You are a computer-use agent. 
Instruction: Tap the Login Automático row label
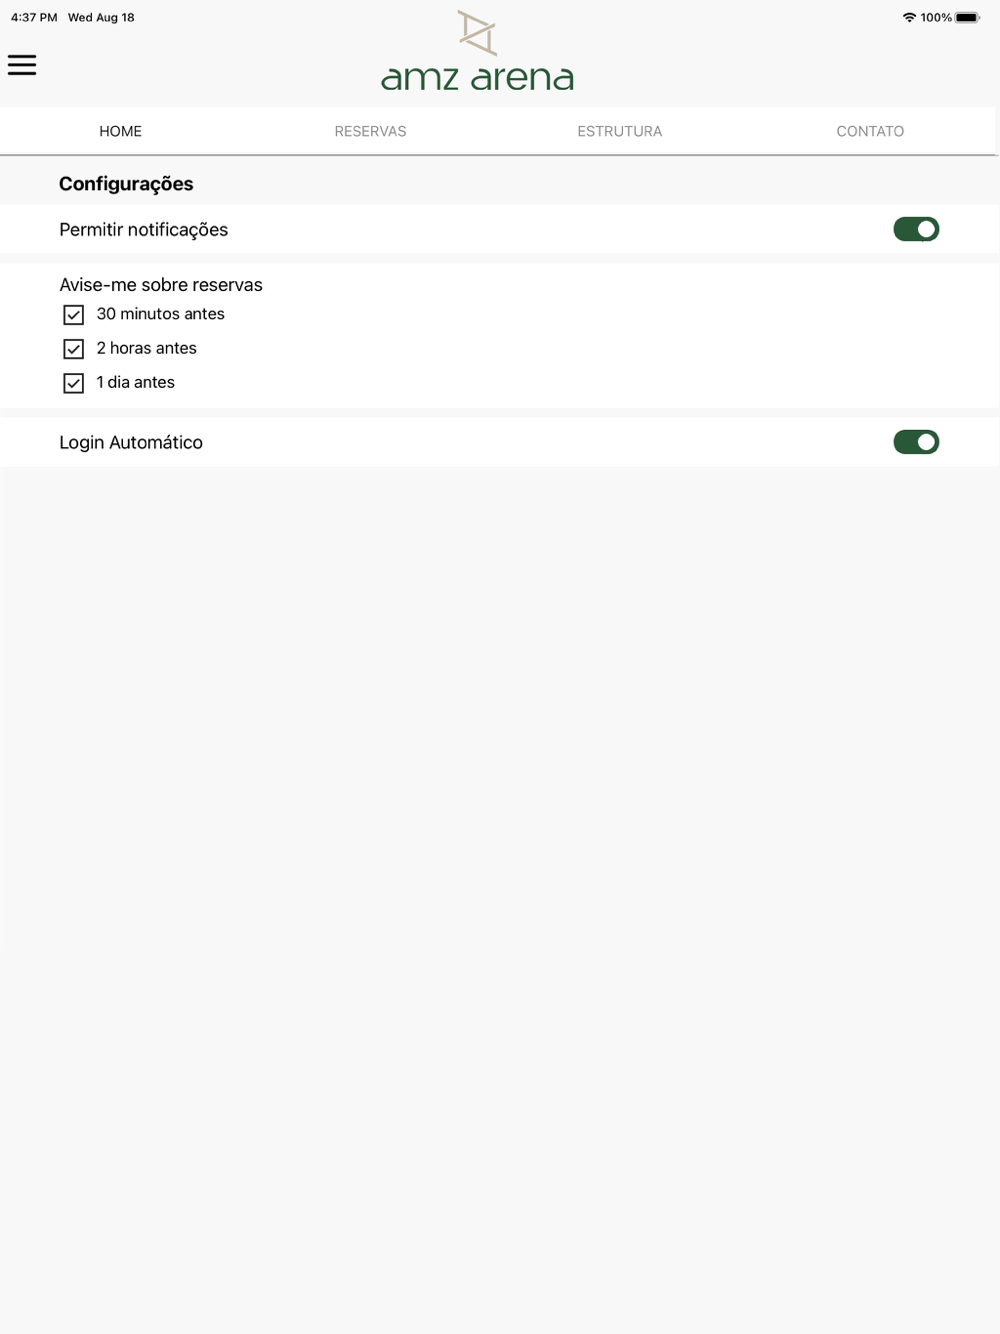coord(131,442)
